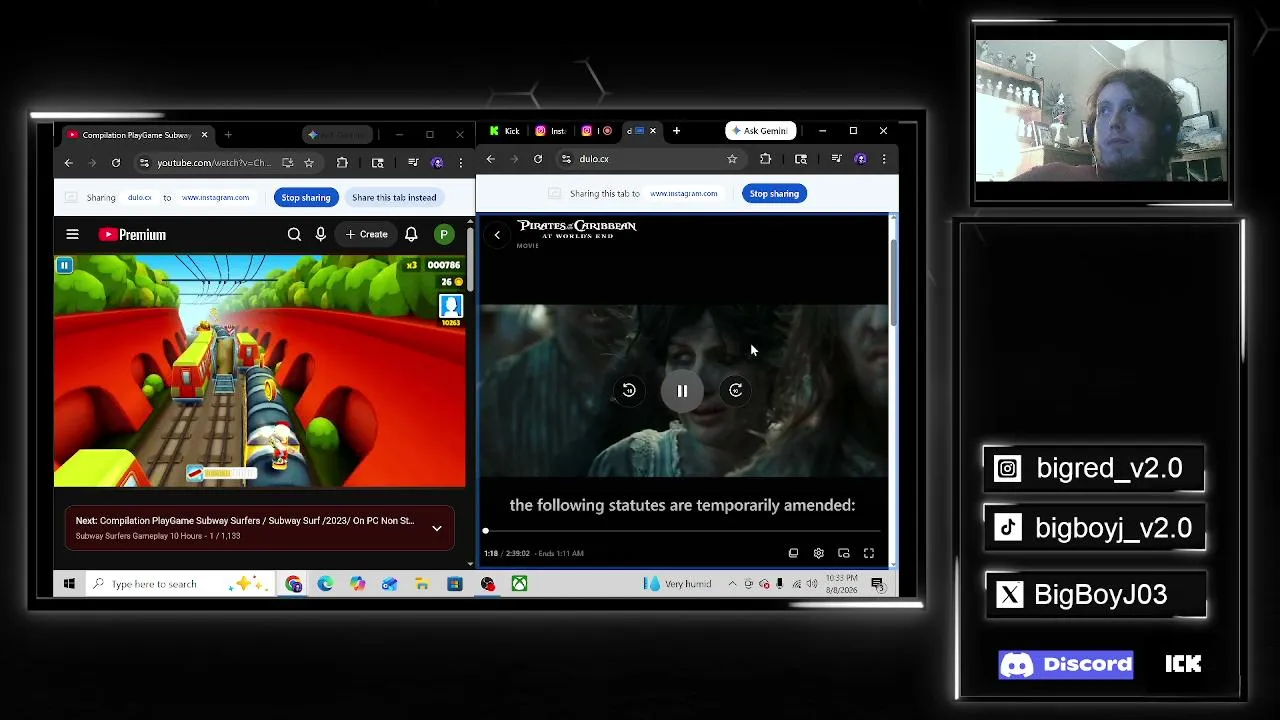Pause the Pirates of the Caribbean movie

coord(682,391)
